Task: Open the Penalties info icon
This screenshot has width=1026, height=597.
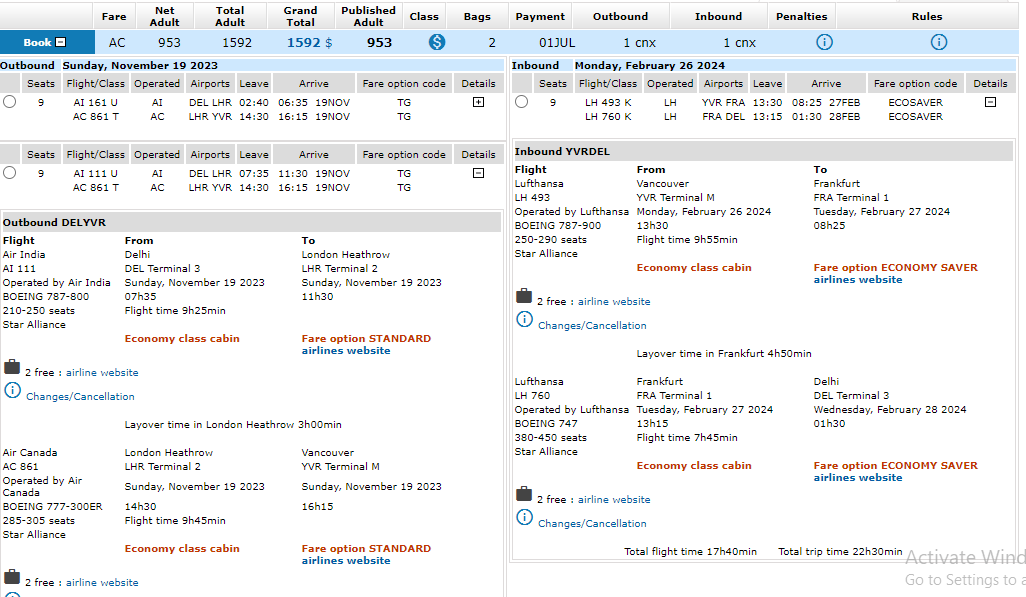Action: pyautogui.click(x=824, y=42)
